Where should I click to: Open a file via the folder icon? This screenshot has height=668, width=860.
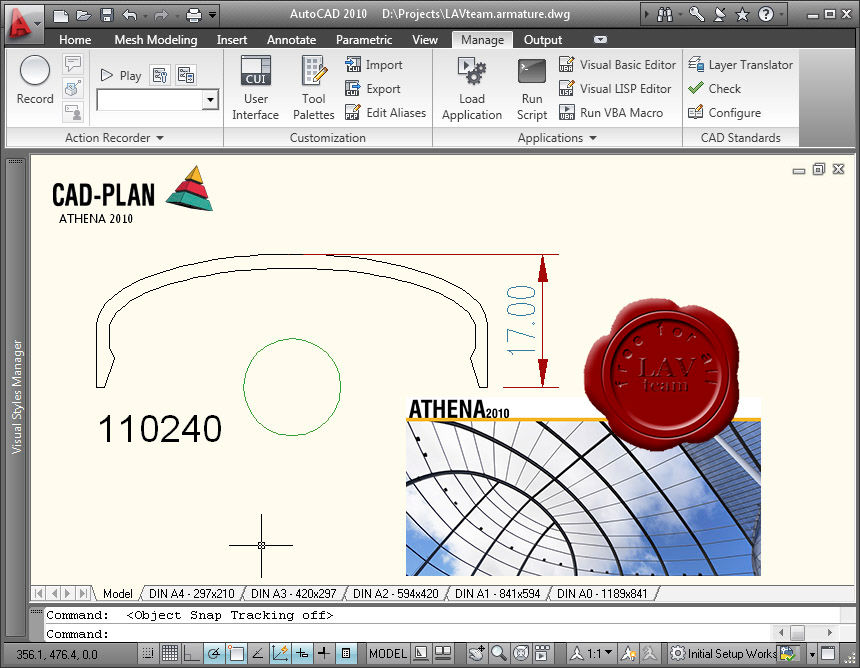pos(84,15)
